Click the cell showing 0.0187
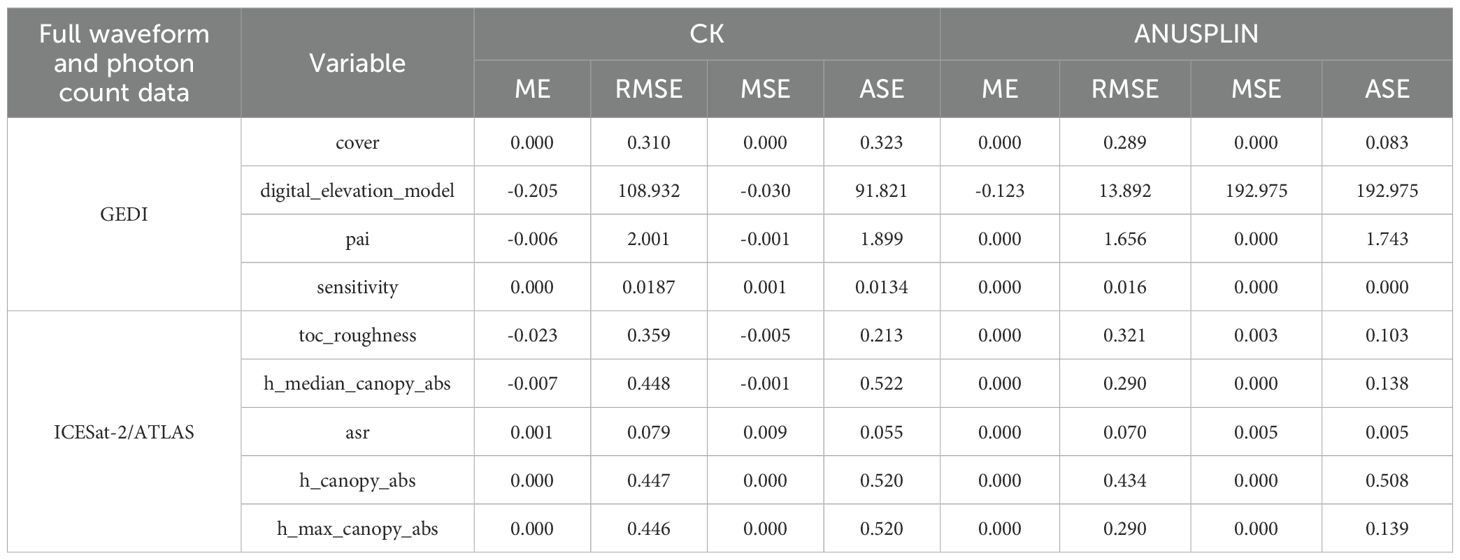 pyautogui.click(x=648, y=288)
